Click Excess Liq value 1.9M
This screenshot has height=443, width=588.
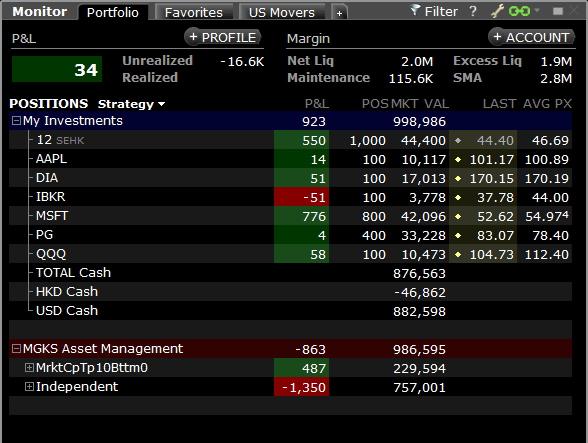click(x=556, y=62)
